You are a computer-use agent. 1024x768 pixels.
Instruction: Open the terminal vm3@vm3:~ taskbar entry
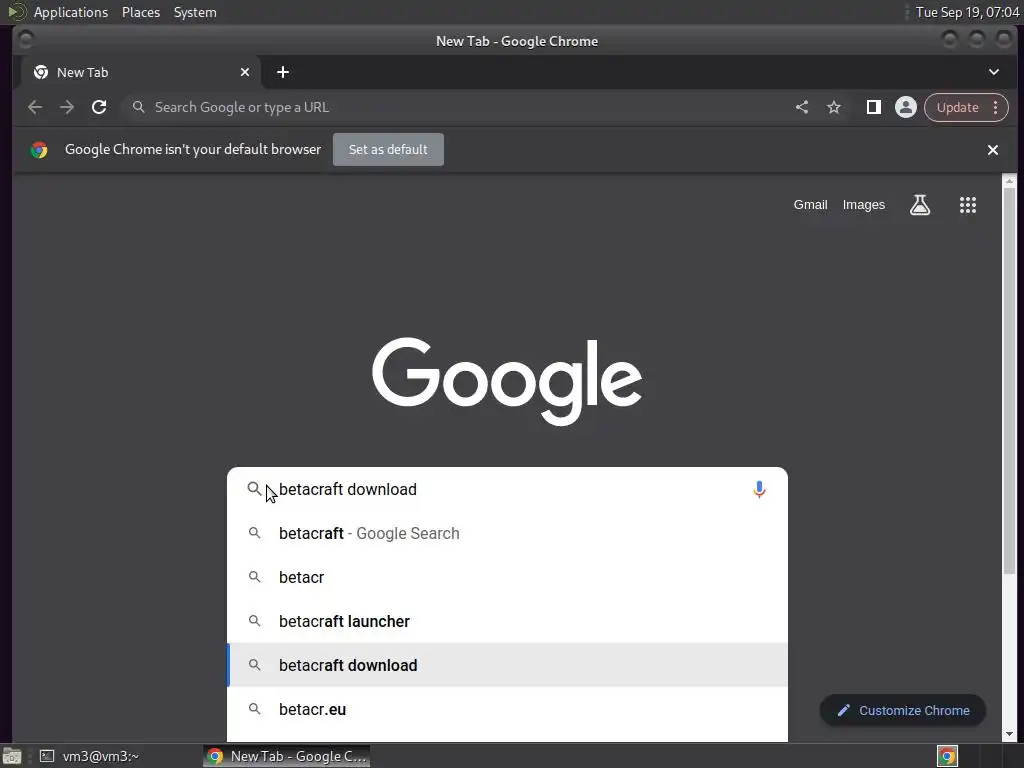89,756
